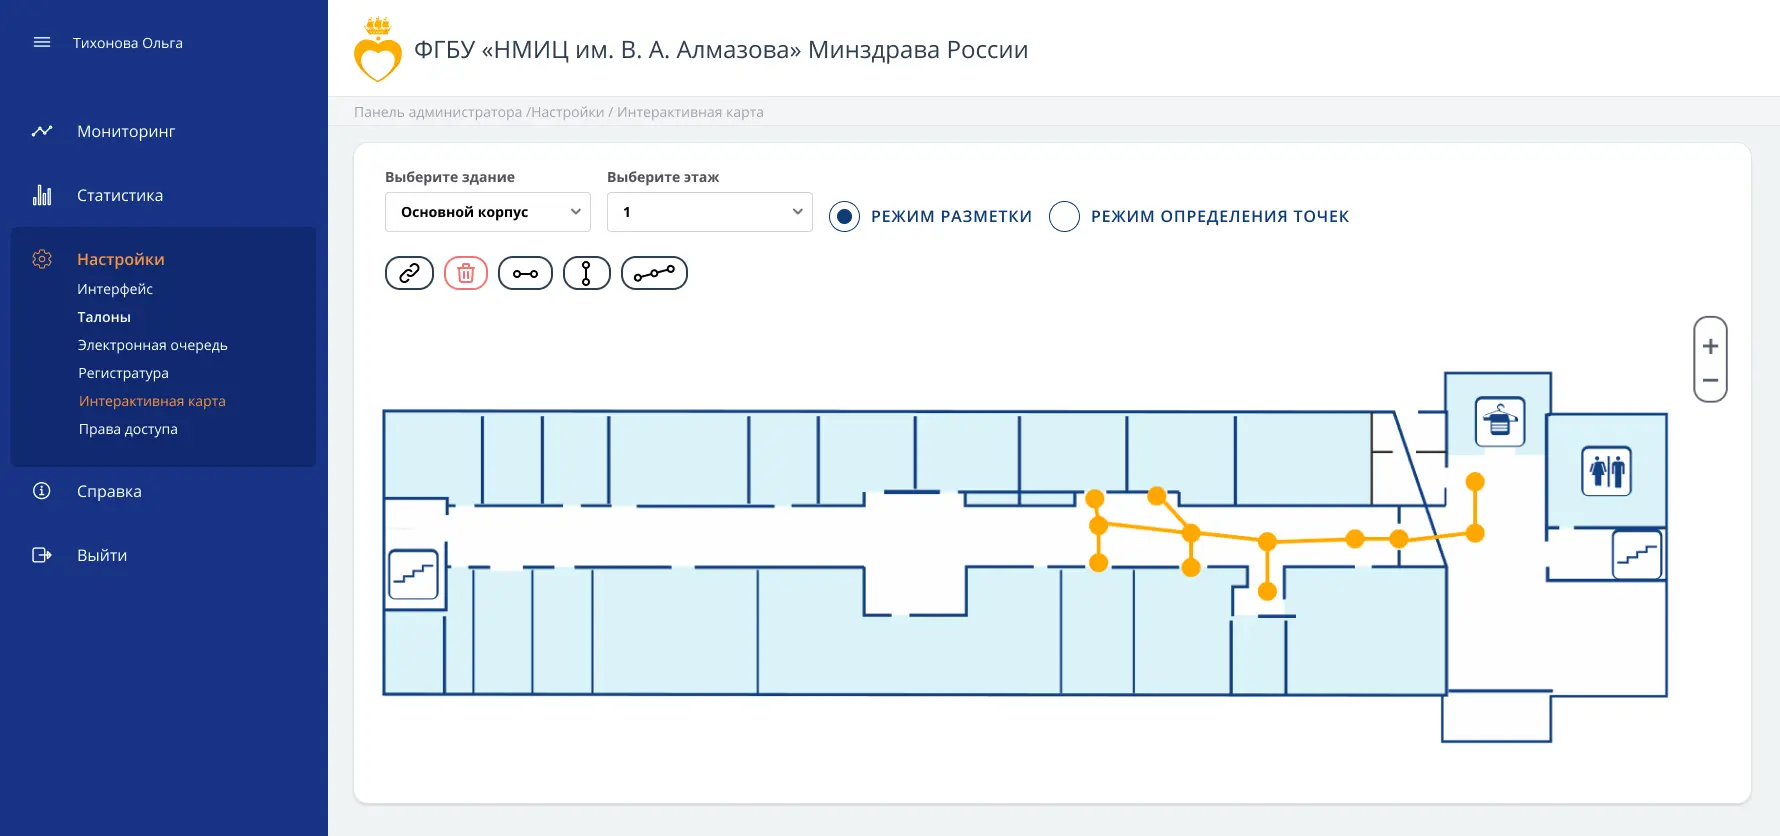Screen dimensions: 1780x836
Task: Click the link tool icon
Action: 409,273
